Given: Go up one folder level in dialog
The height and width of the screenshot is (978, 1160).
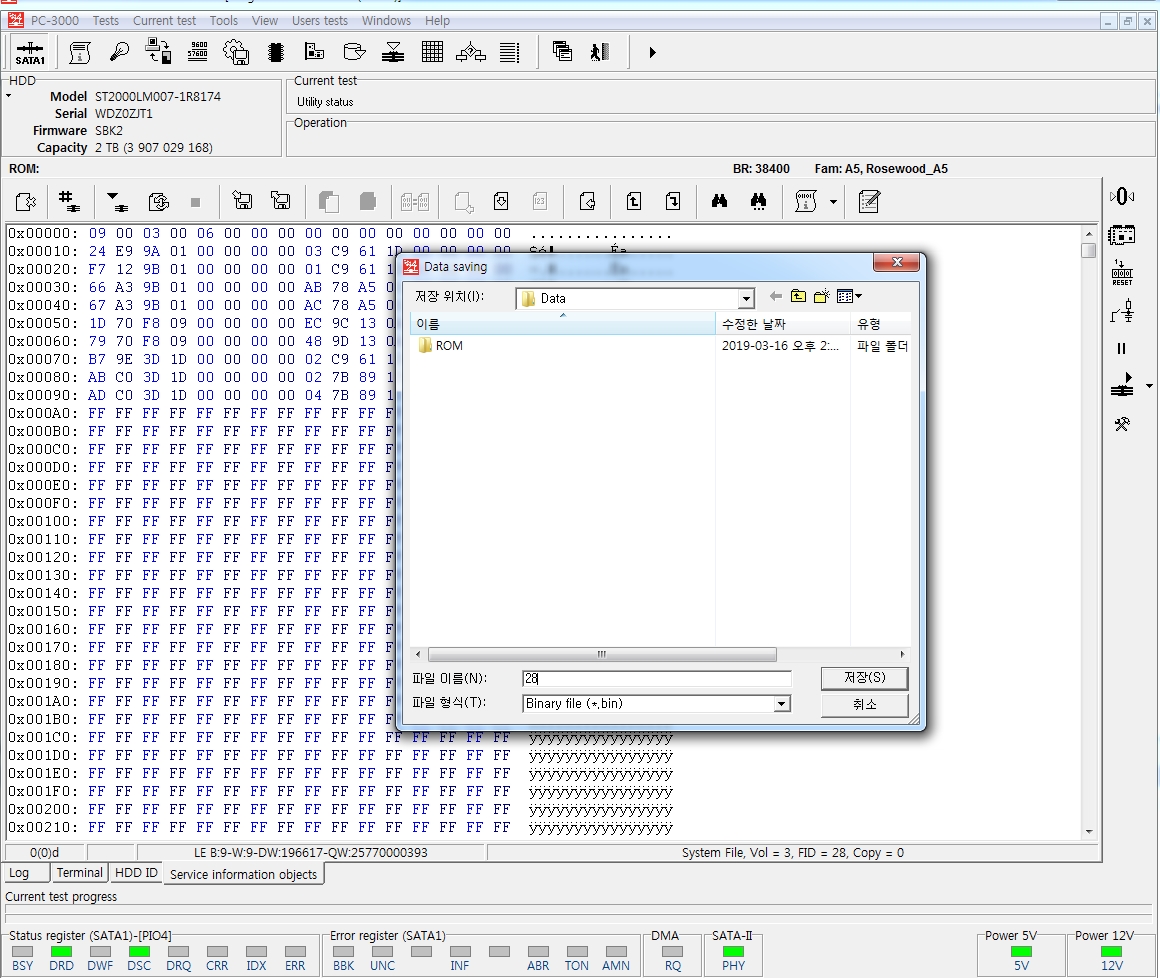Looking at the screenshot, I should [x=798, y=297].
